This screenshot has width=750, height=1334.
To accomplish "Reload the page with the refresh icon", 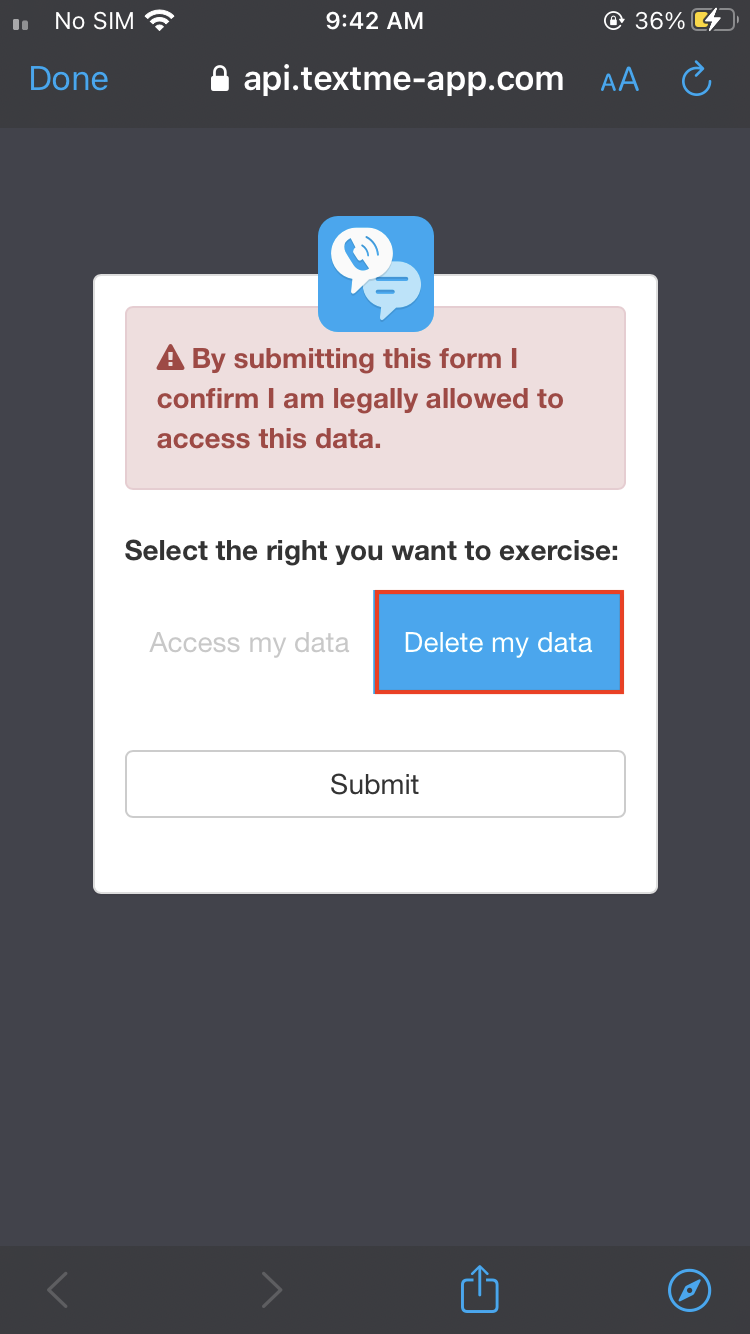I will tap(696, 79).
